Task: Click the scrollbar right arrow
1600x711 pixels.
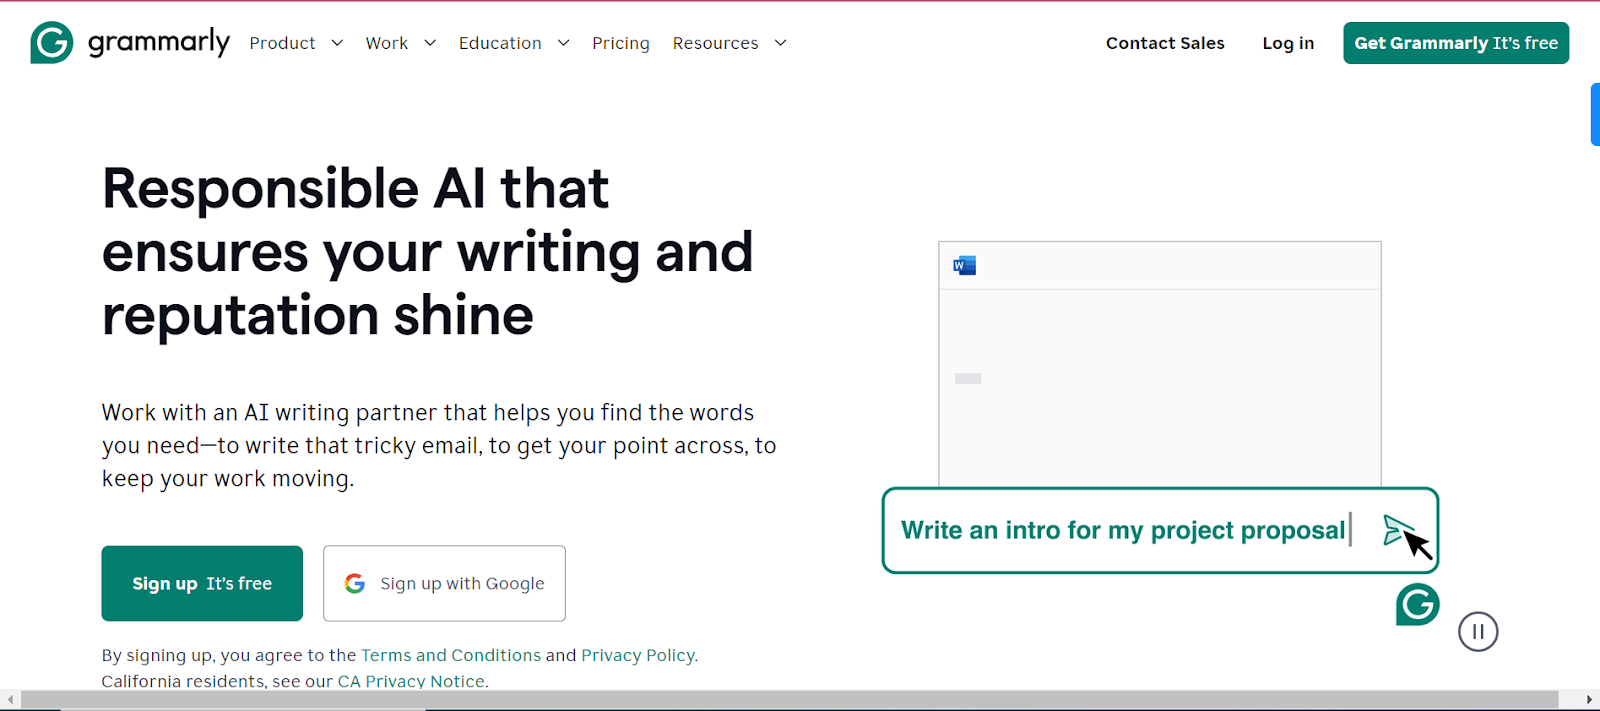Action: [1589, 699]
